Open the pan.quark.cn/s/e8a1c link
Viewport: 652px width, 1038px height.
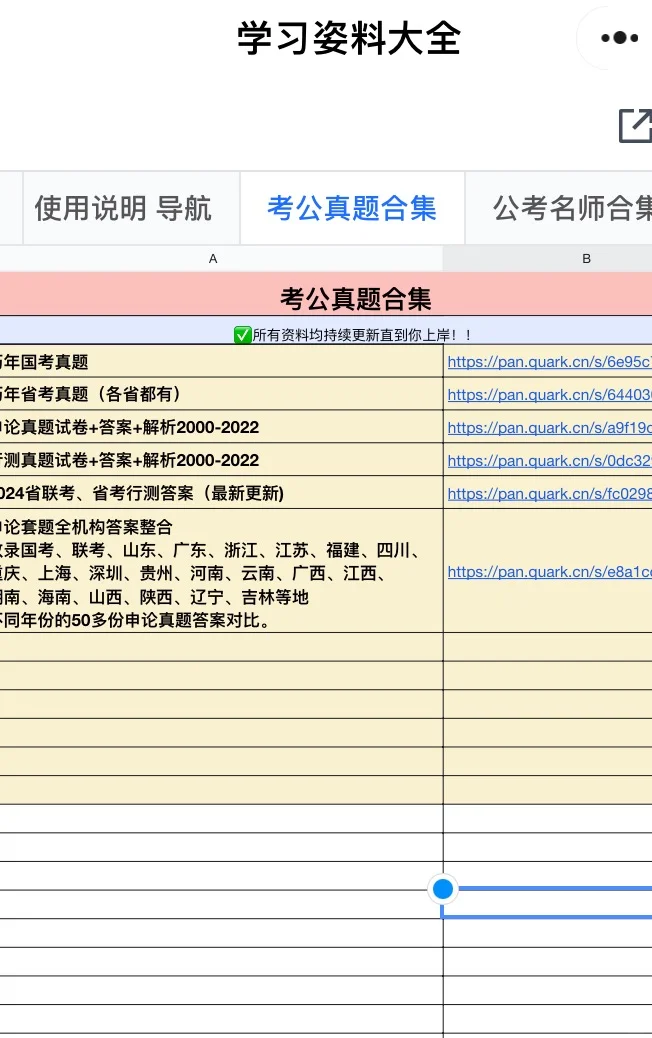(x=549, y=572)
